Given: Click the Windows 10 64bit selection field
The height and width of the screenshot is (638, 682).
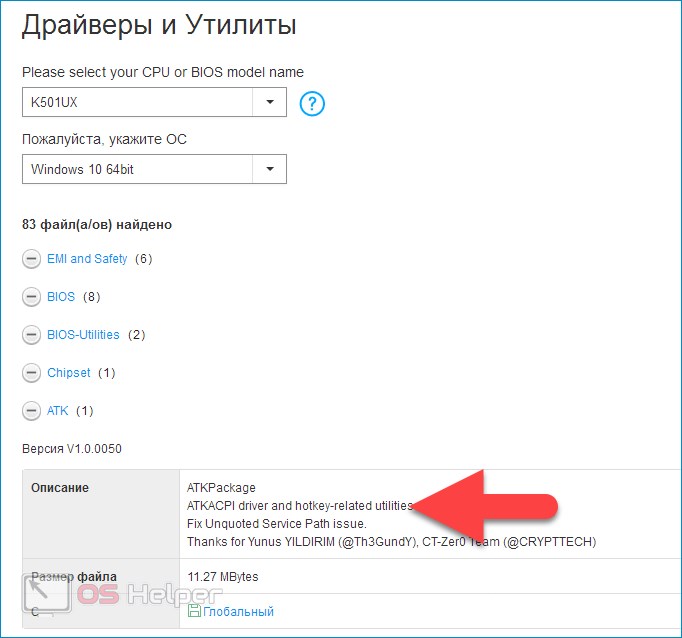Looking at the screenshot, I should (x=137, y=169).
